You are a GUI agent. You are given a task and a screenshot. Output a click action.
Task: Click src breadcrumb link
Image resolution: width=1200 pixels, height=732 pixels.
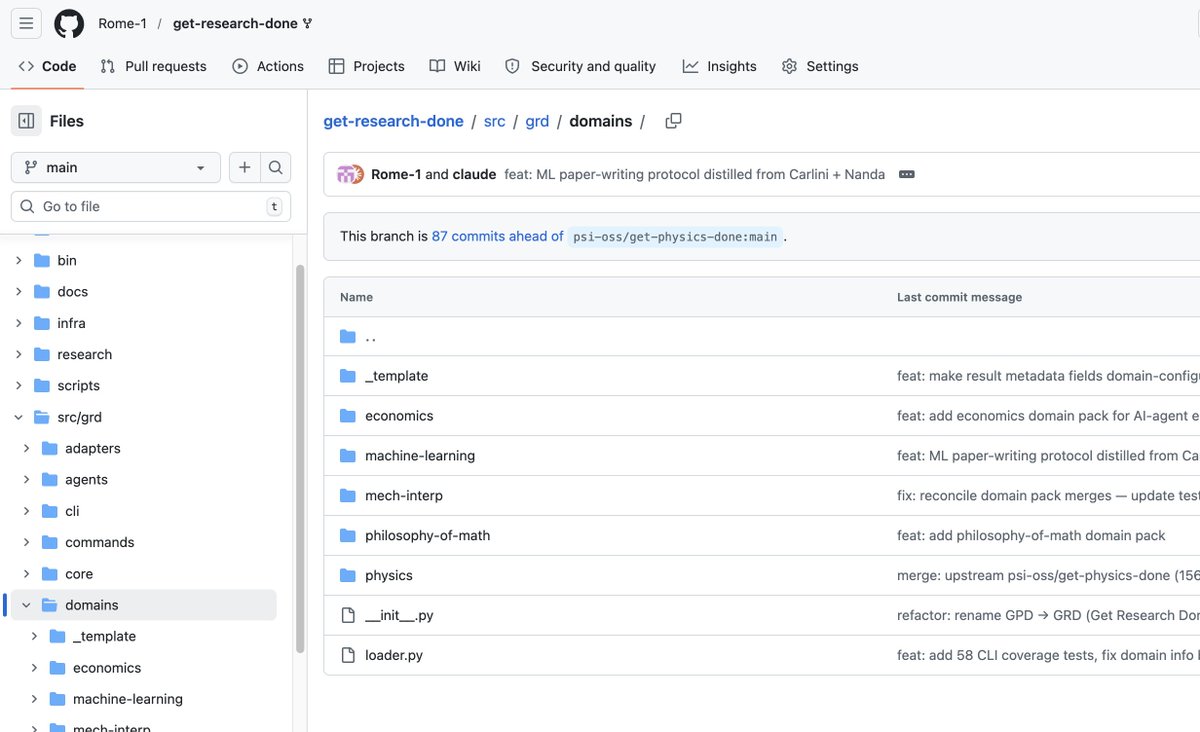[x=494, y=121]
